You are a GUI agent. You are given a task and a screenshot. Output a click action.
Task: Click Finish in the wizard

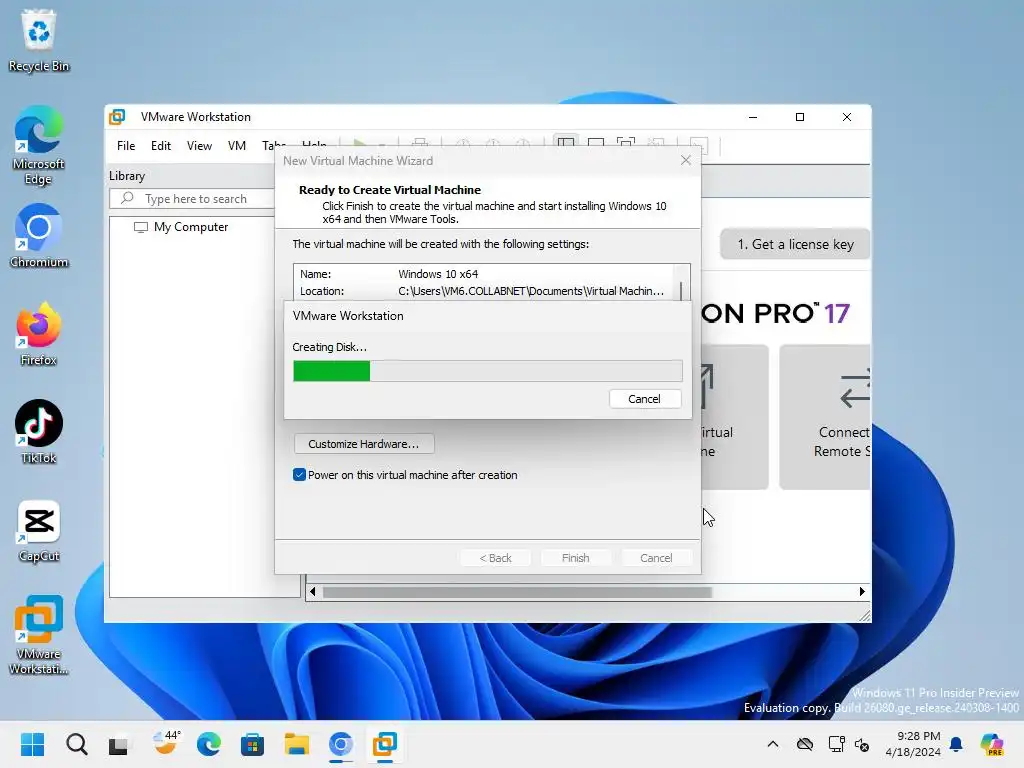(575, 558)
